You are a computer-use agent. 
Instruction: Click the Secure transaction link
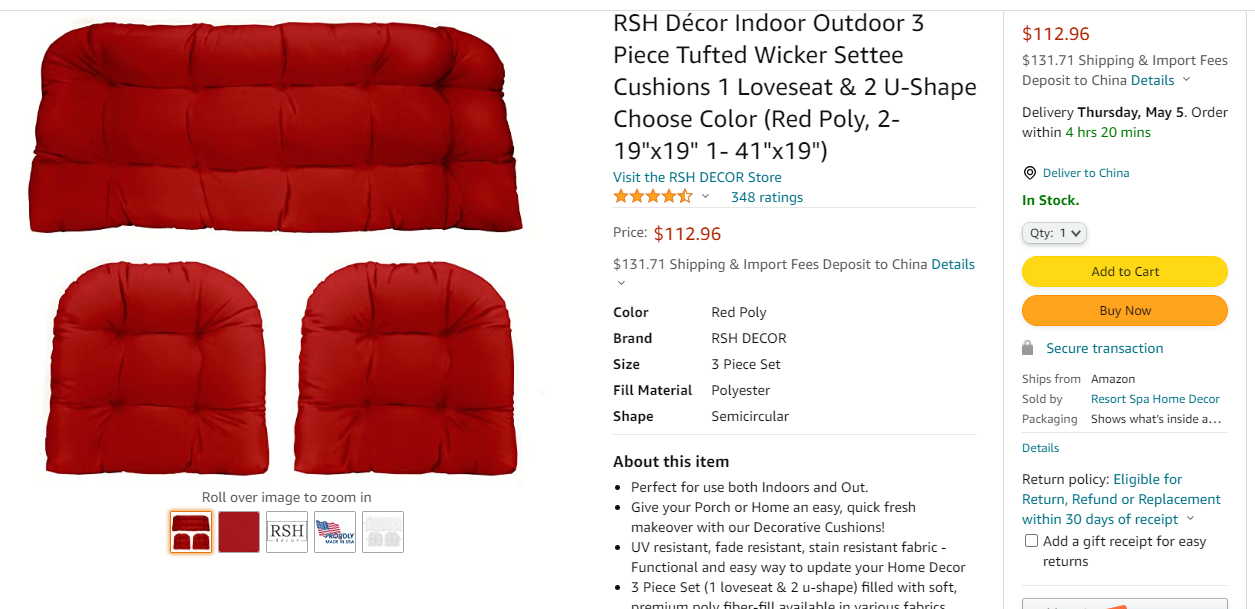click(x=1105, y=348)
